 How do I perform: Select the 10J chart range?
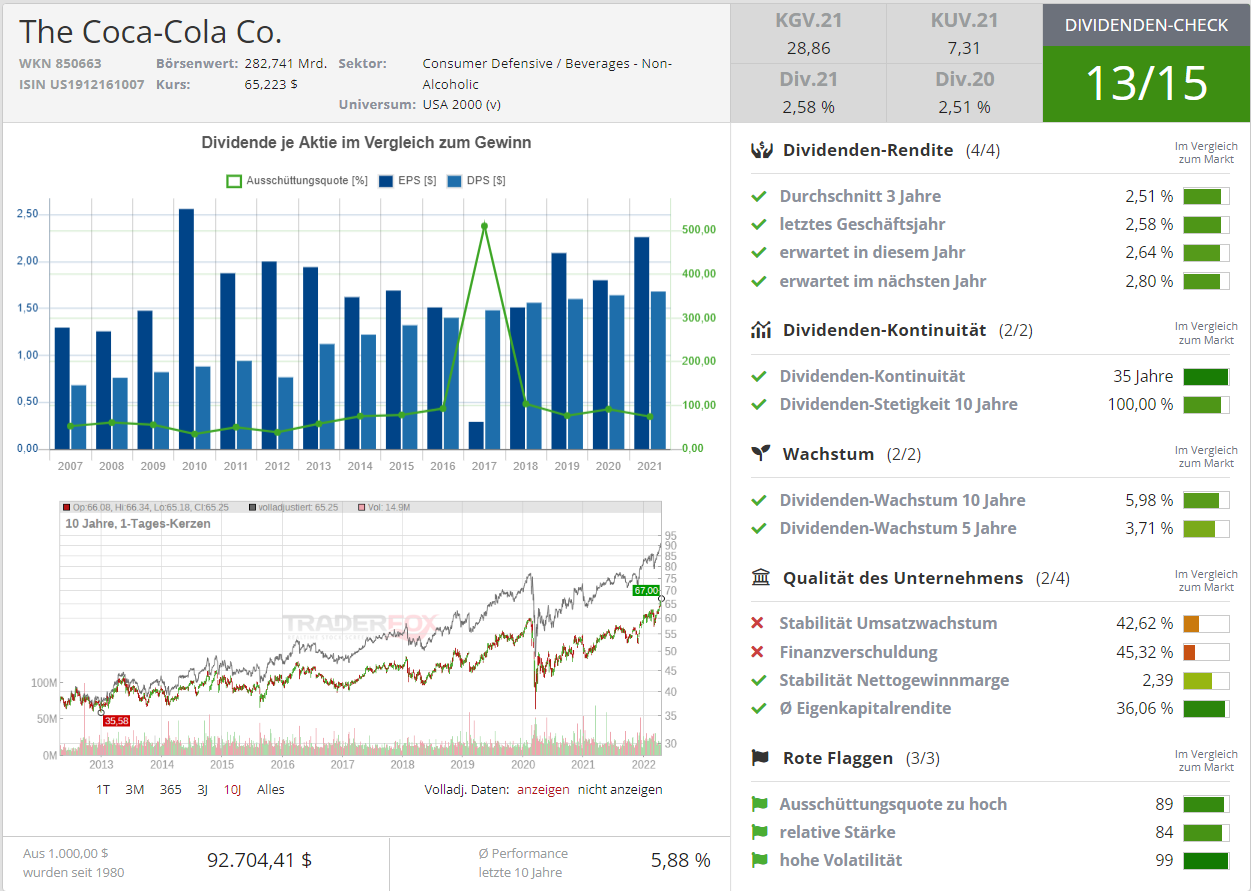(x=232, y=789)
